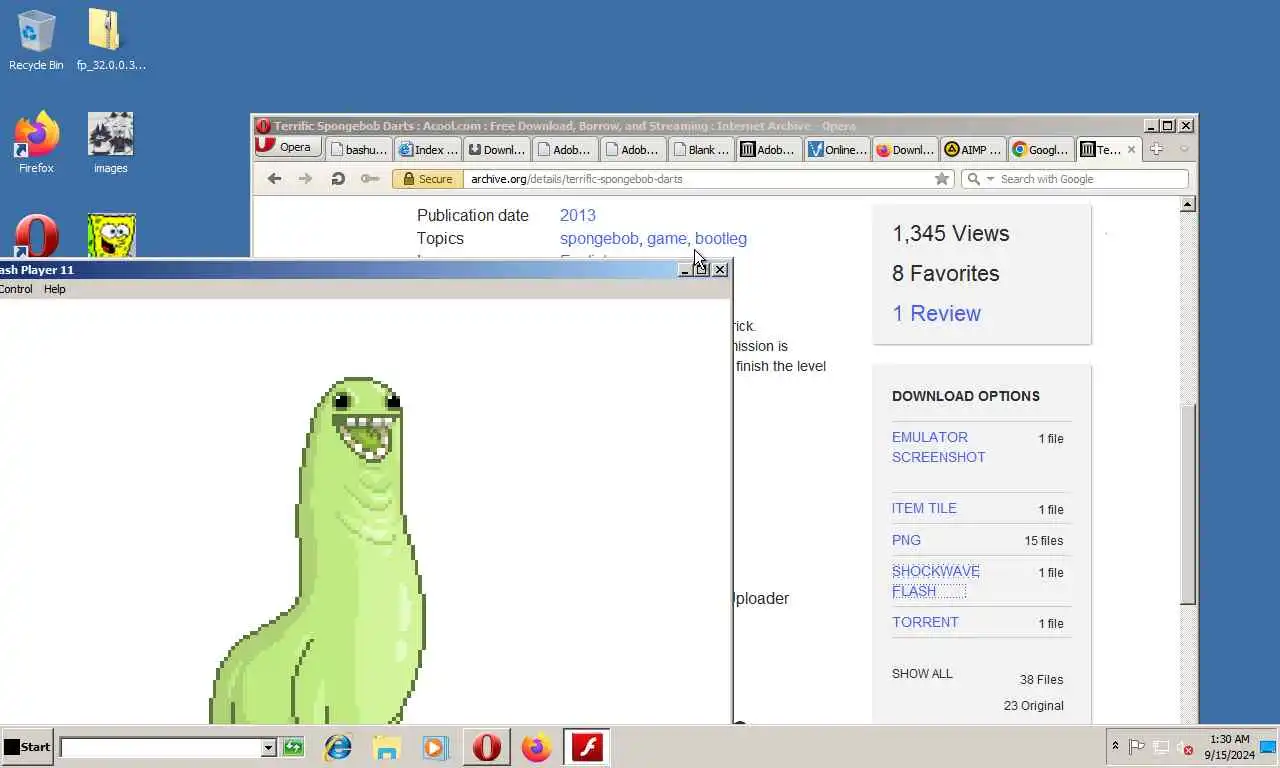Close the active Terrific Spongebob tab
The image size is (1280, 768).
1131,149
